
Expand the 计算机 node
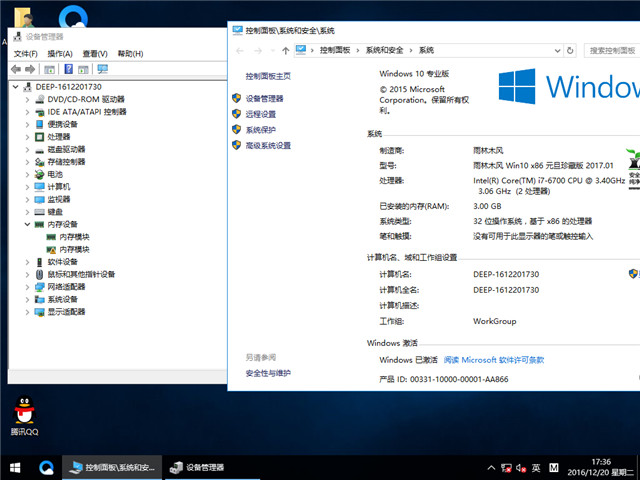coord(27,187)
